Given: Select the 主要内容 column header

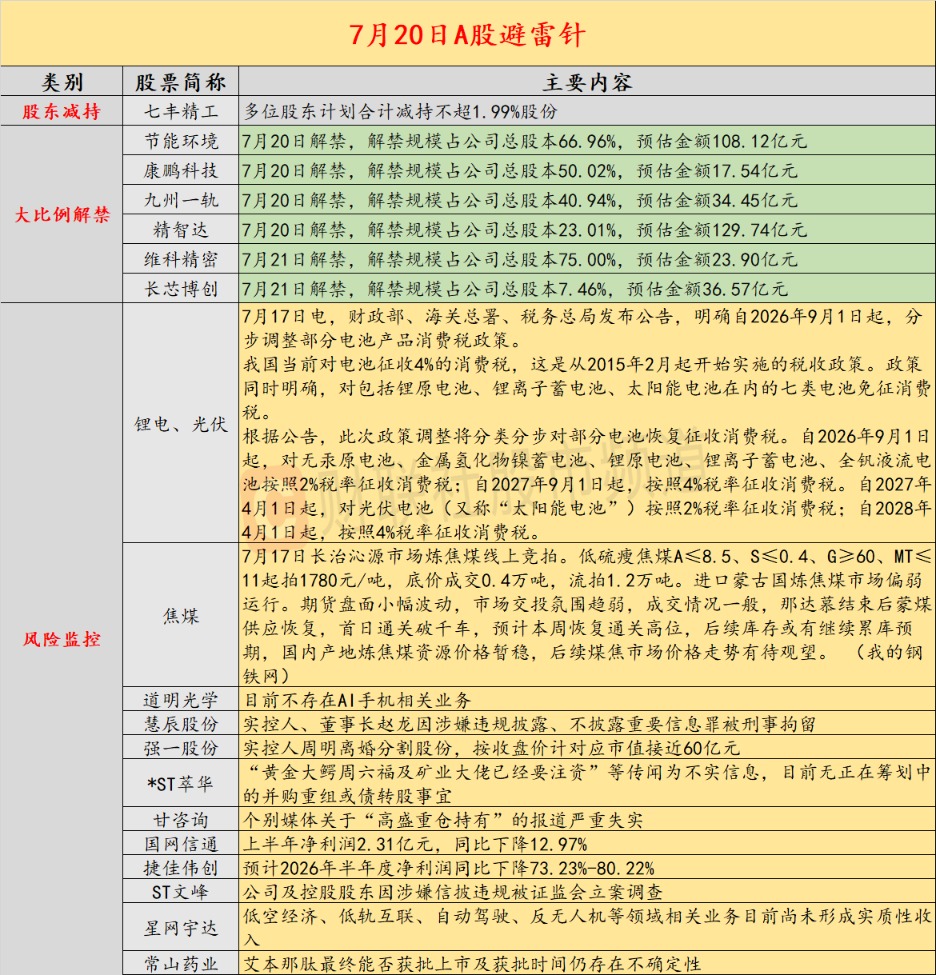Looking at the screenshot, I should [587, 82].
